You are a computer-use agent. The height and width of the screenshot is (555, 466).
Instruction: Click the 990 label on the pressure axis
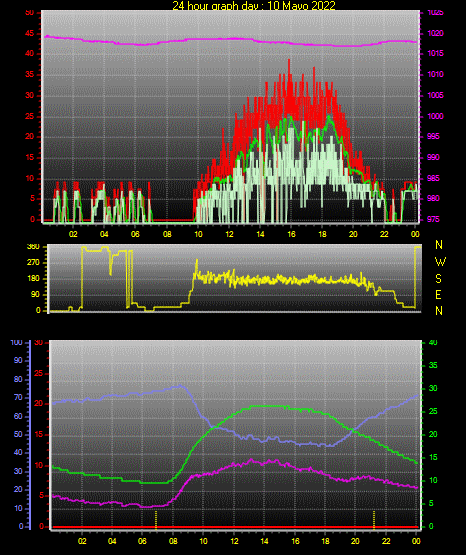[433, 157]
